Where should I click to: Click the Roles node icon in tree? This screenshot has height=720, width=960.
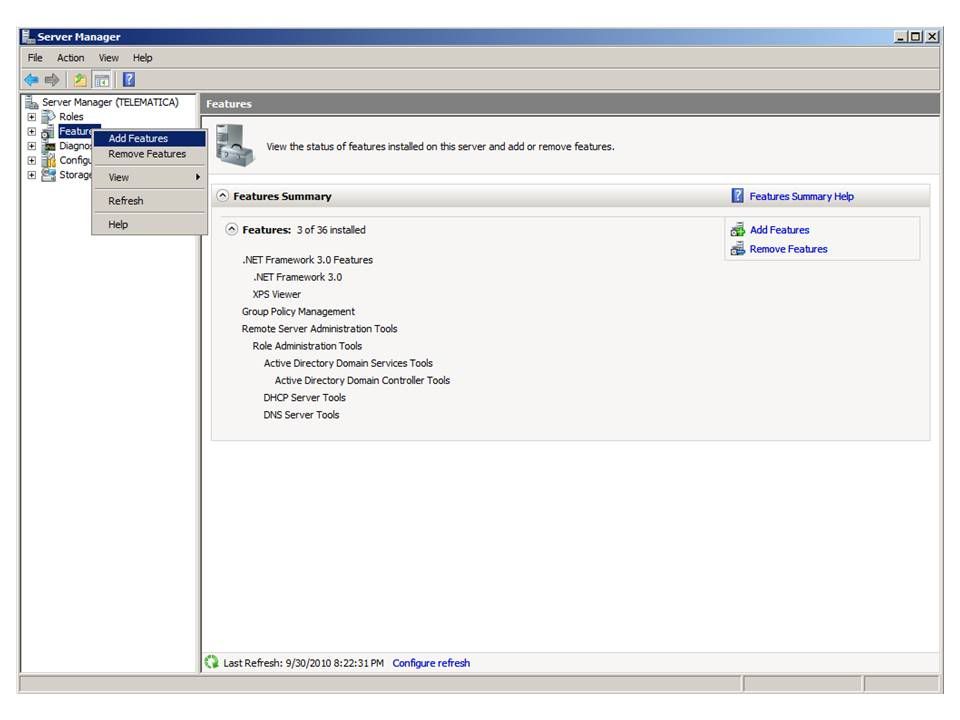coord(48,117)
